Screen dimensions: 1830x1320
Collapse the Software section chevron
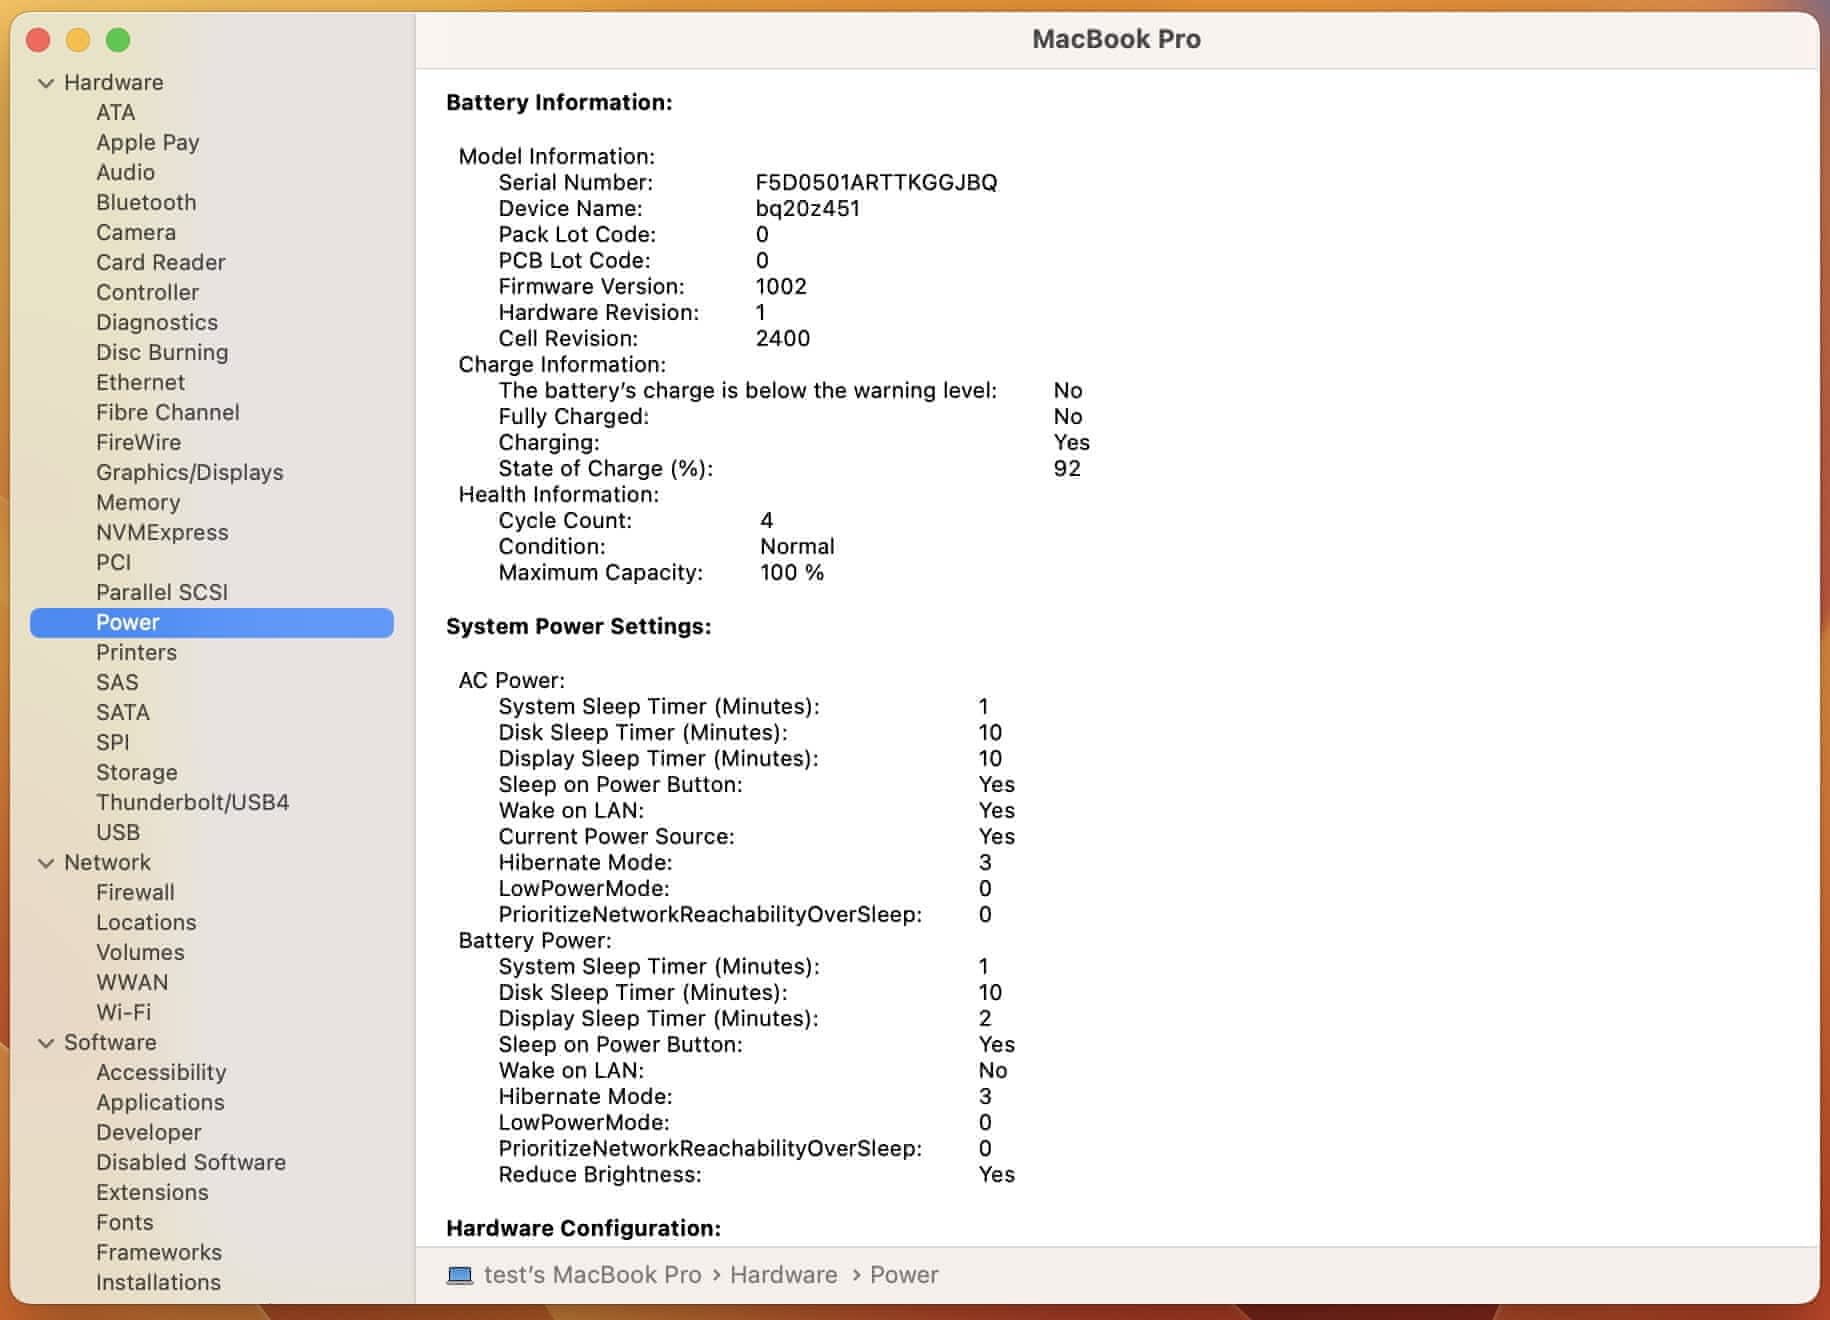46,1043
